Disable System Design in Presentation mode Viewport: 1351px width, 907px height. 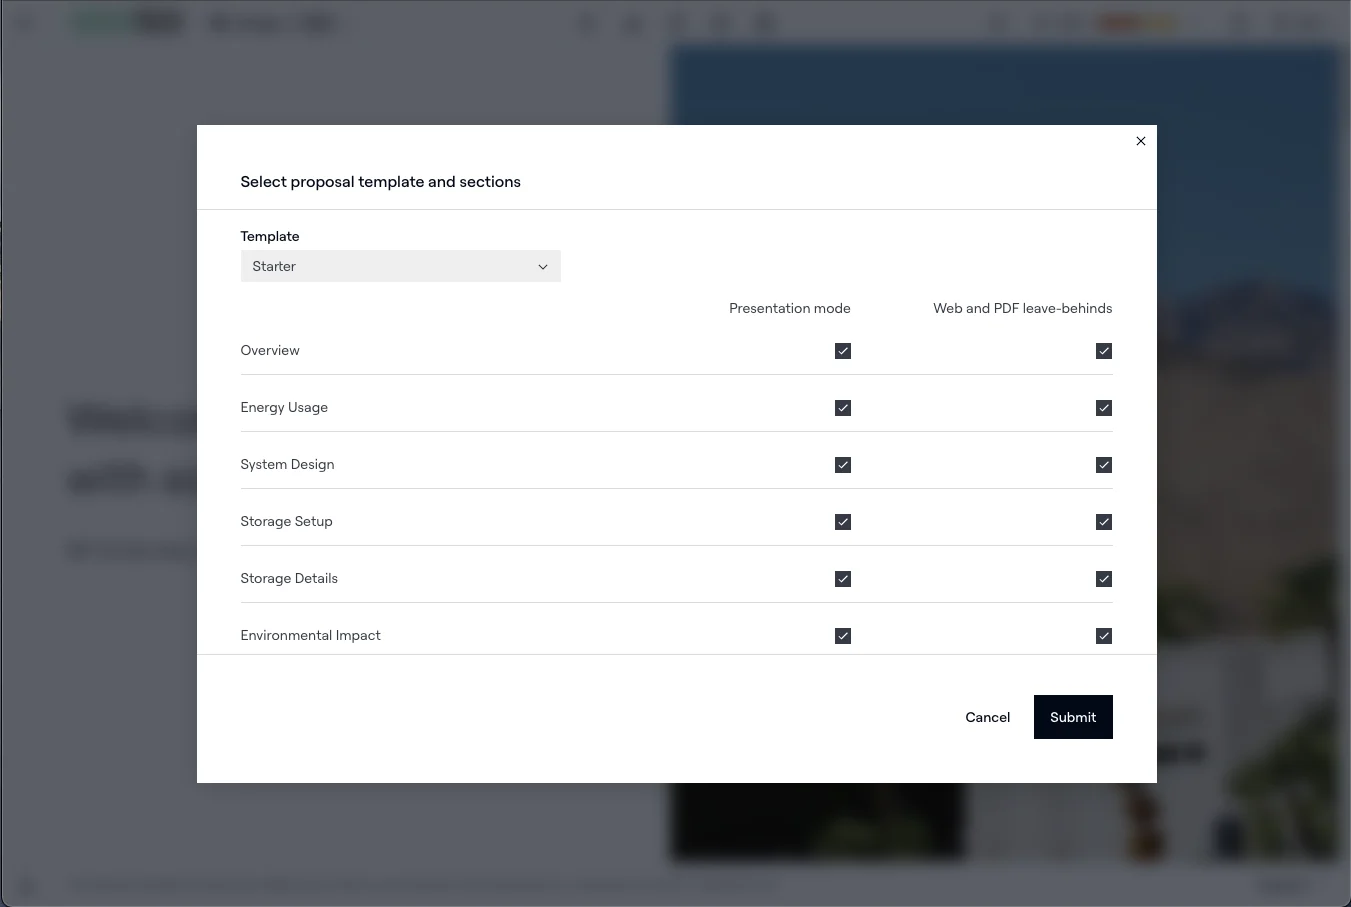[843, 465]
